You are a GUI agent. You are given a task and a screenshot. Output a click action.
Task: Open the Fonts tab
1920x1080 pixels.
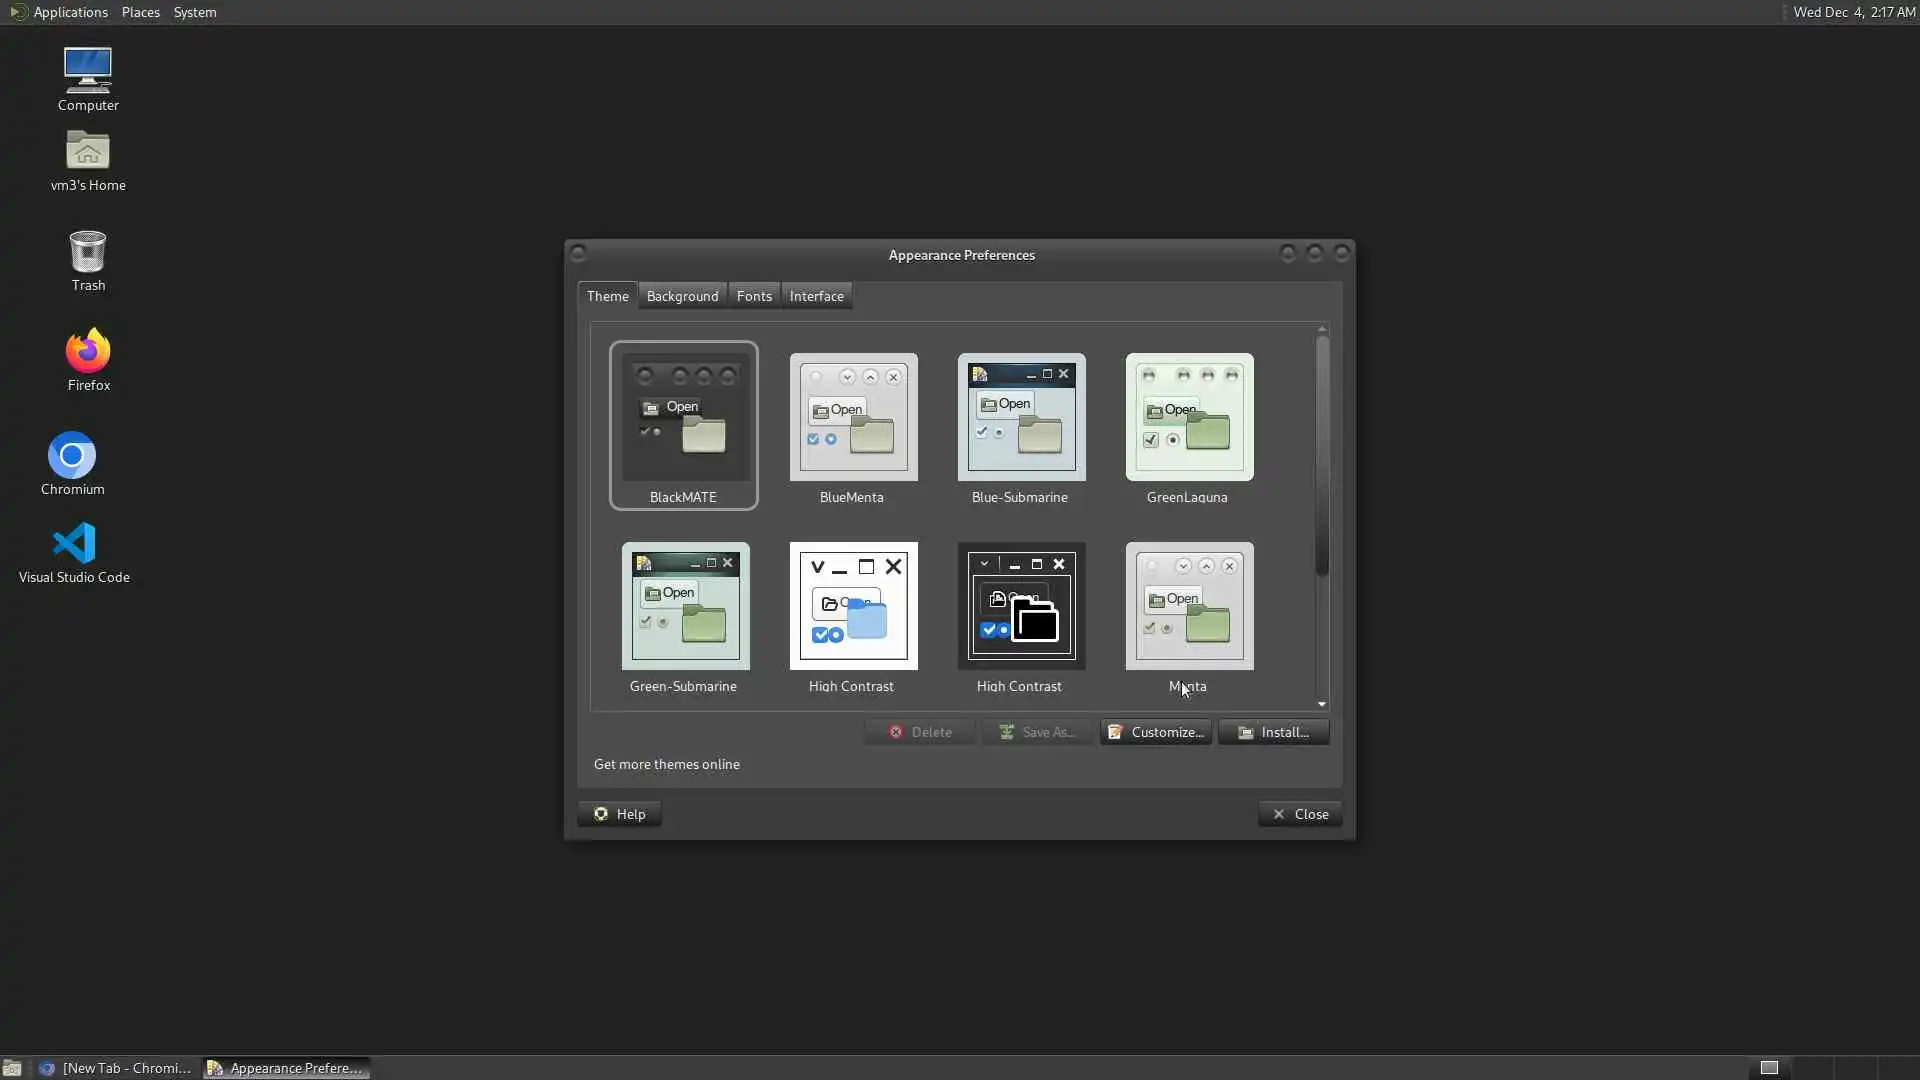754,296
